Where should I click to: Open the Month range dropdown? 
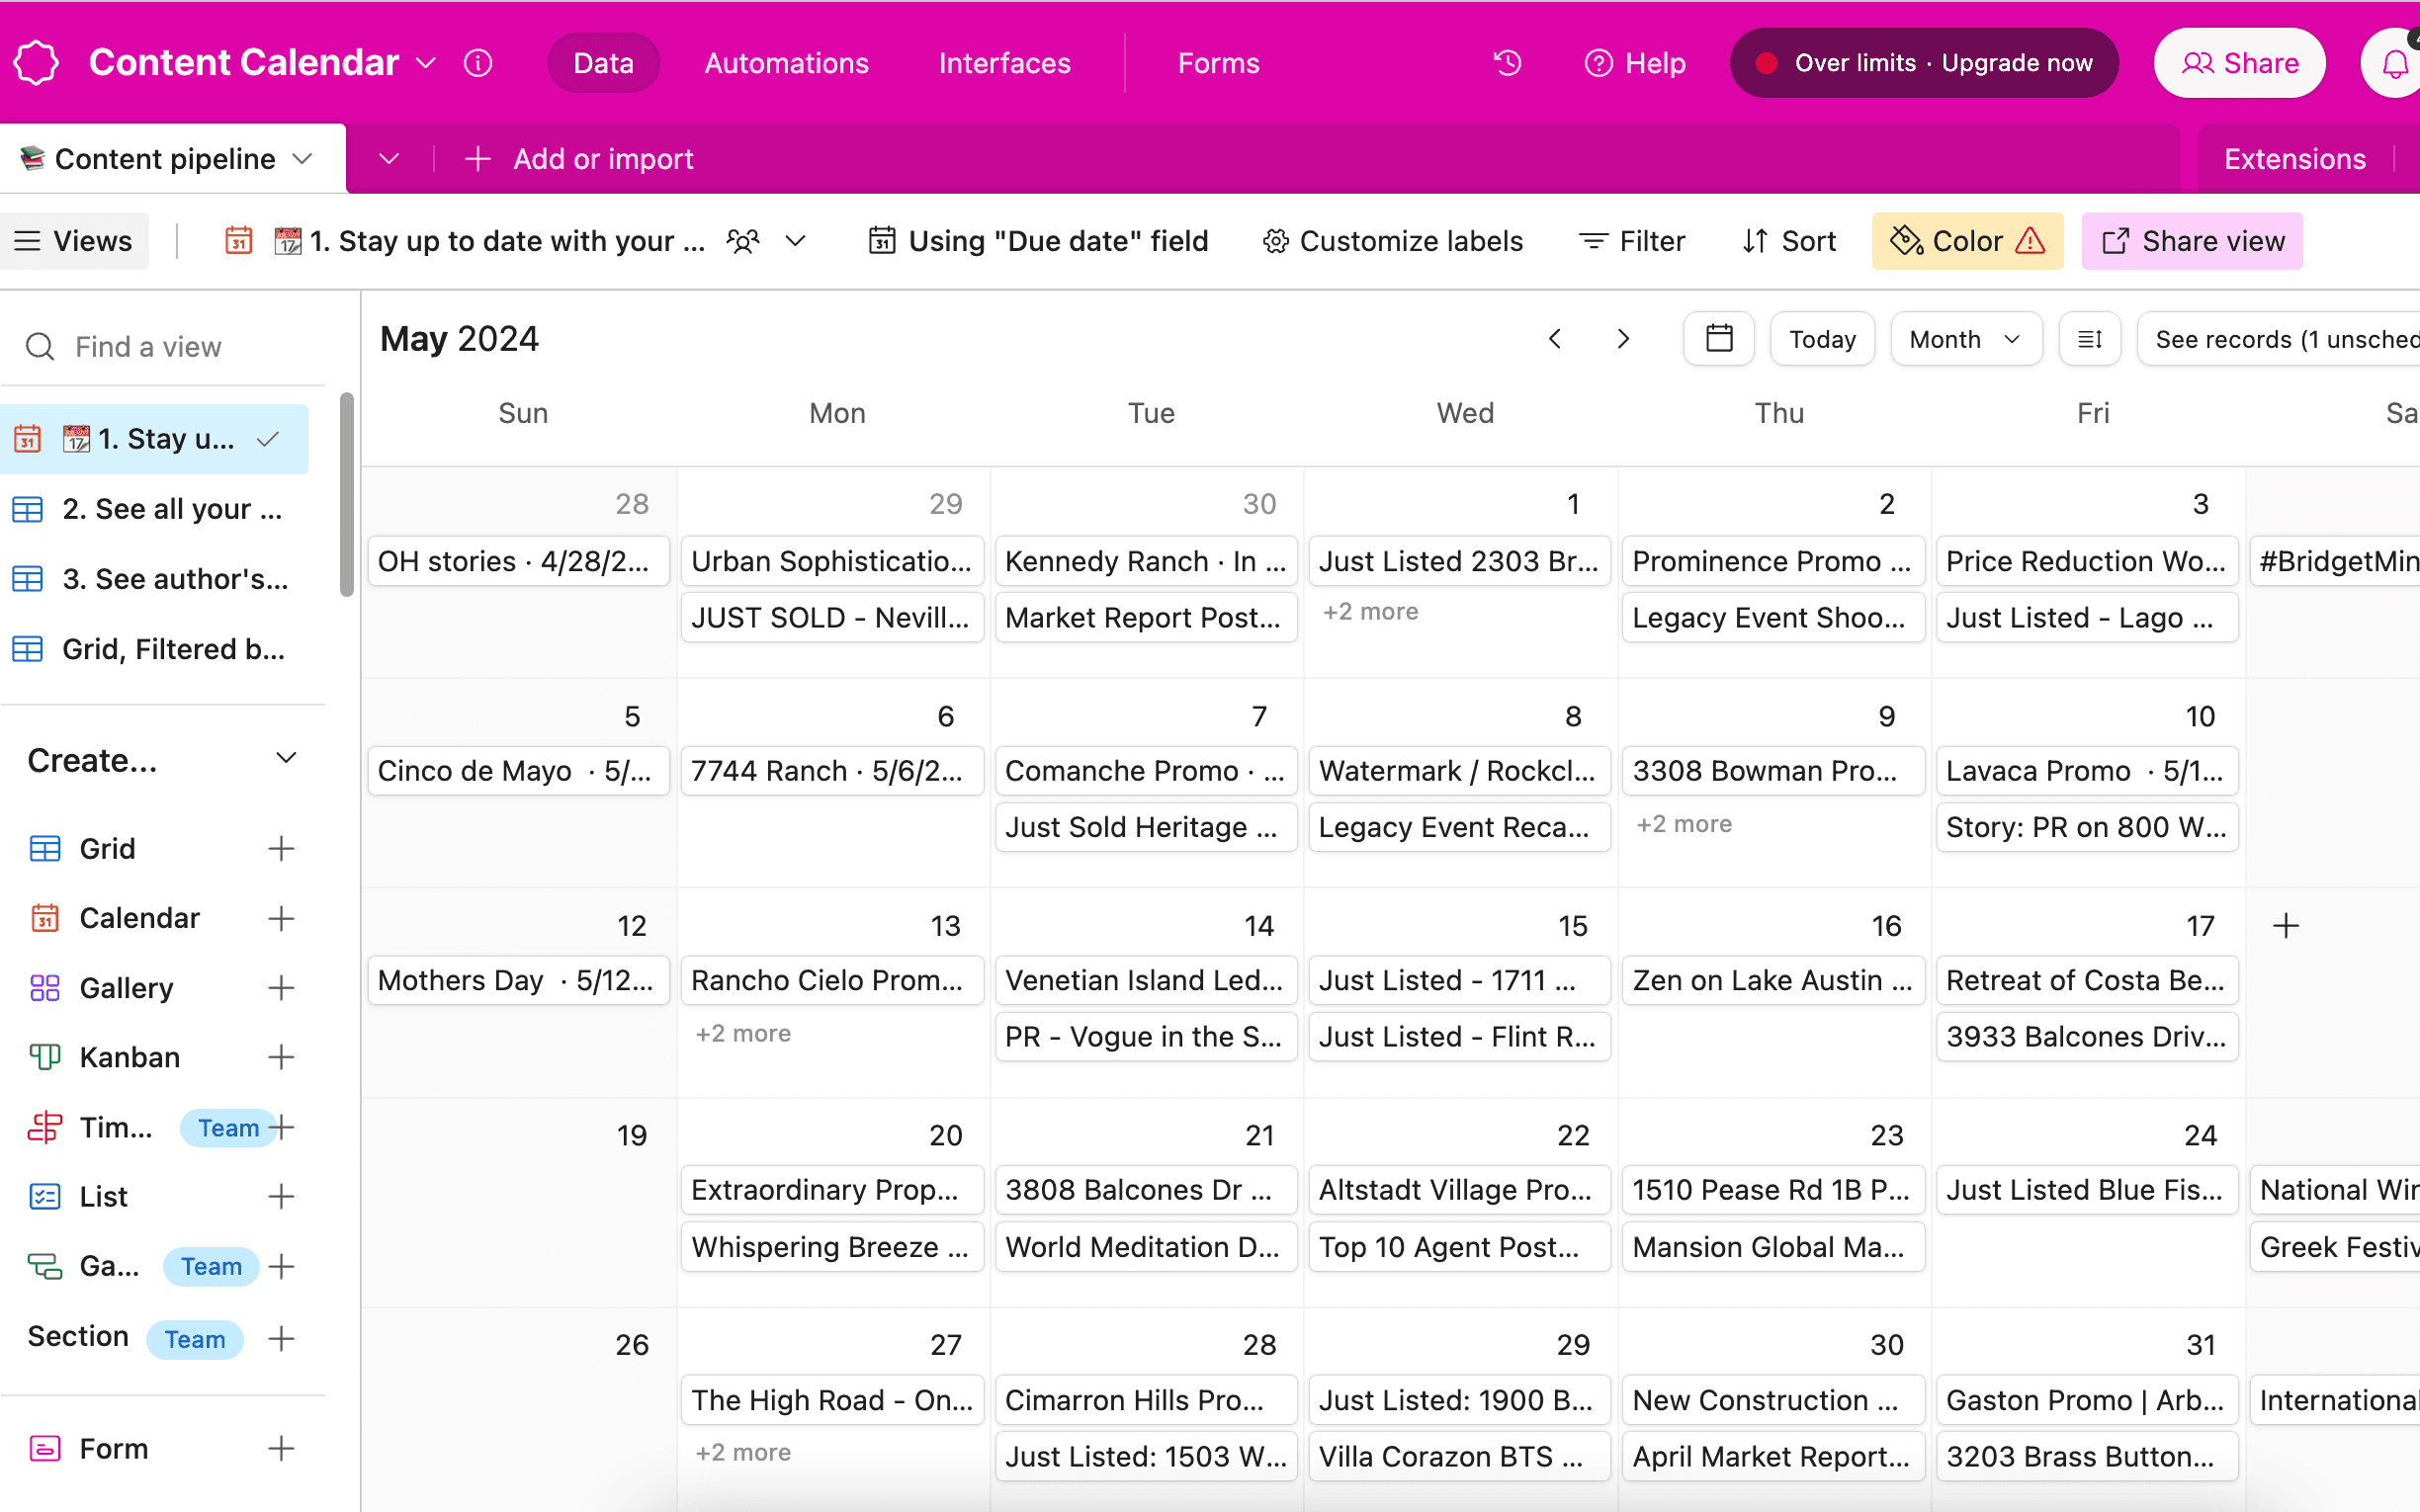tap(1964, 339)
